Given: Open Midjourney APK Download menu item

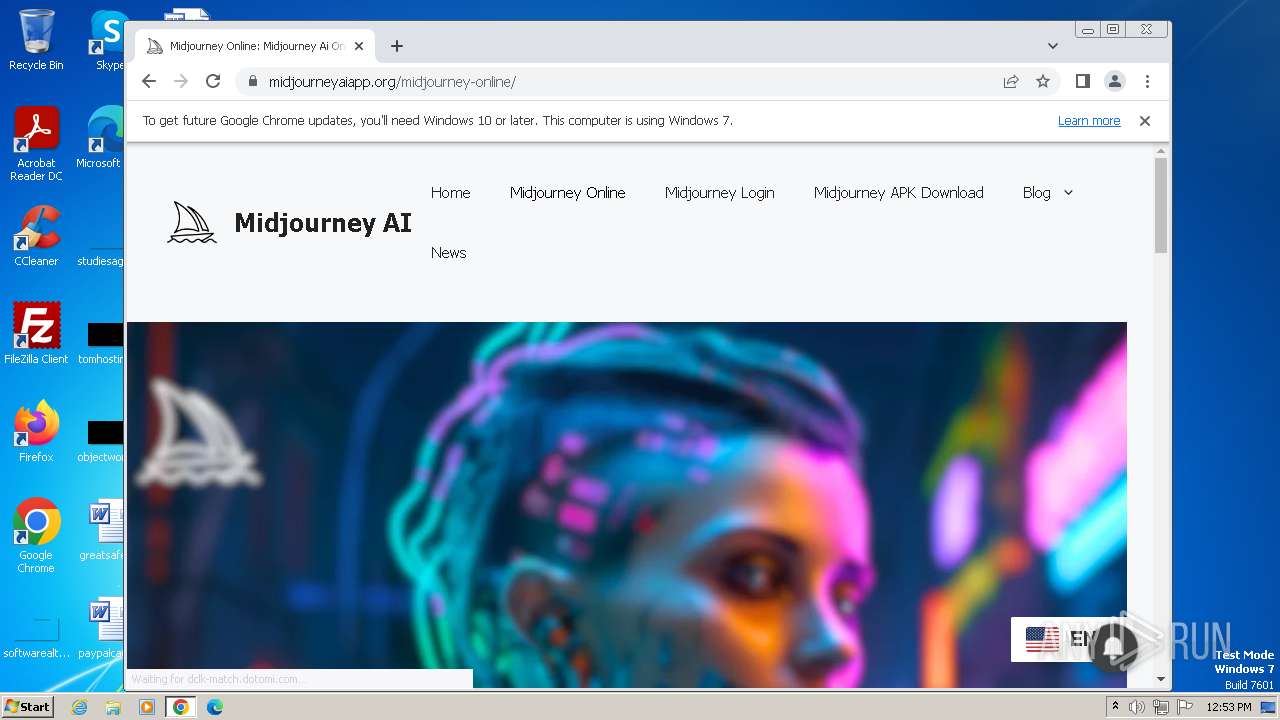Looking at the screenshot, I should point(899,193).
